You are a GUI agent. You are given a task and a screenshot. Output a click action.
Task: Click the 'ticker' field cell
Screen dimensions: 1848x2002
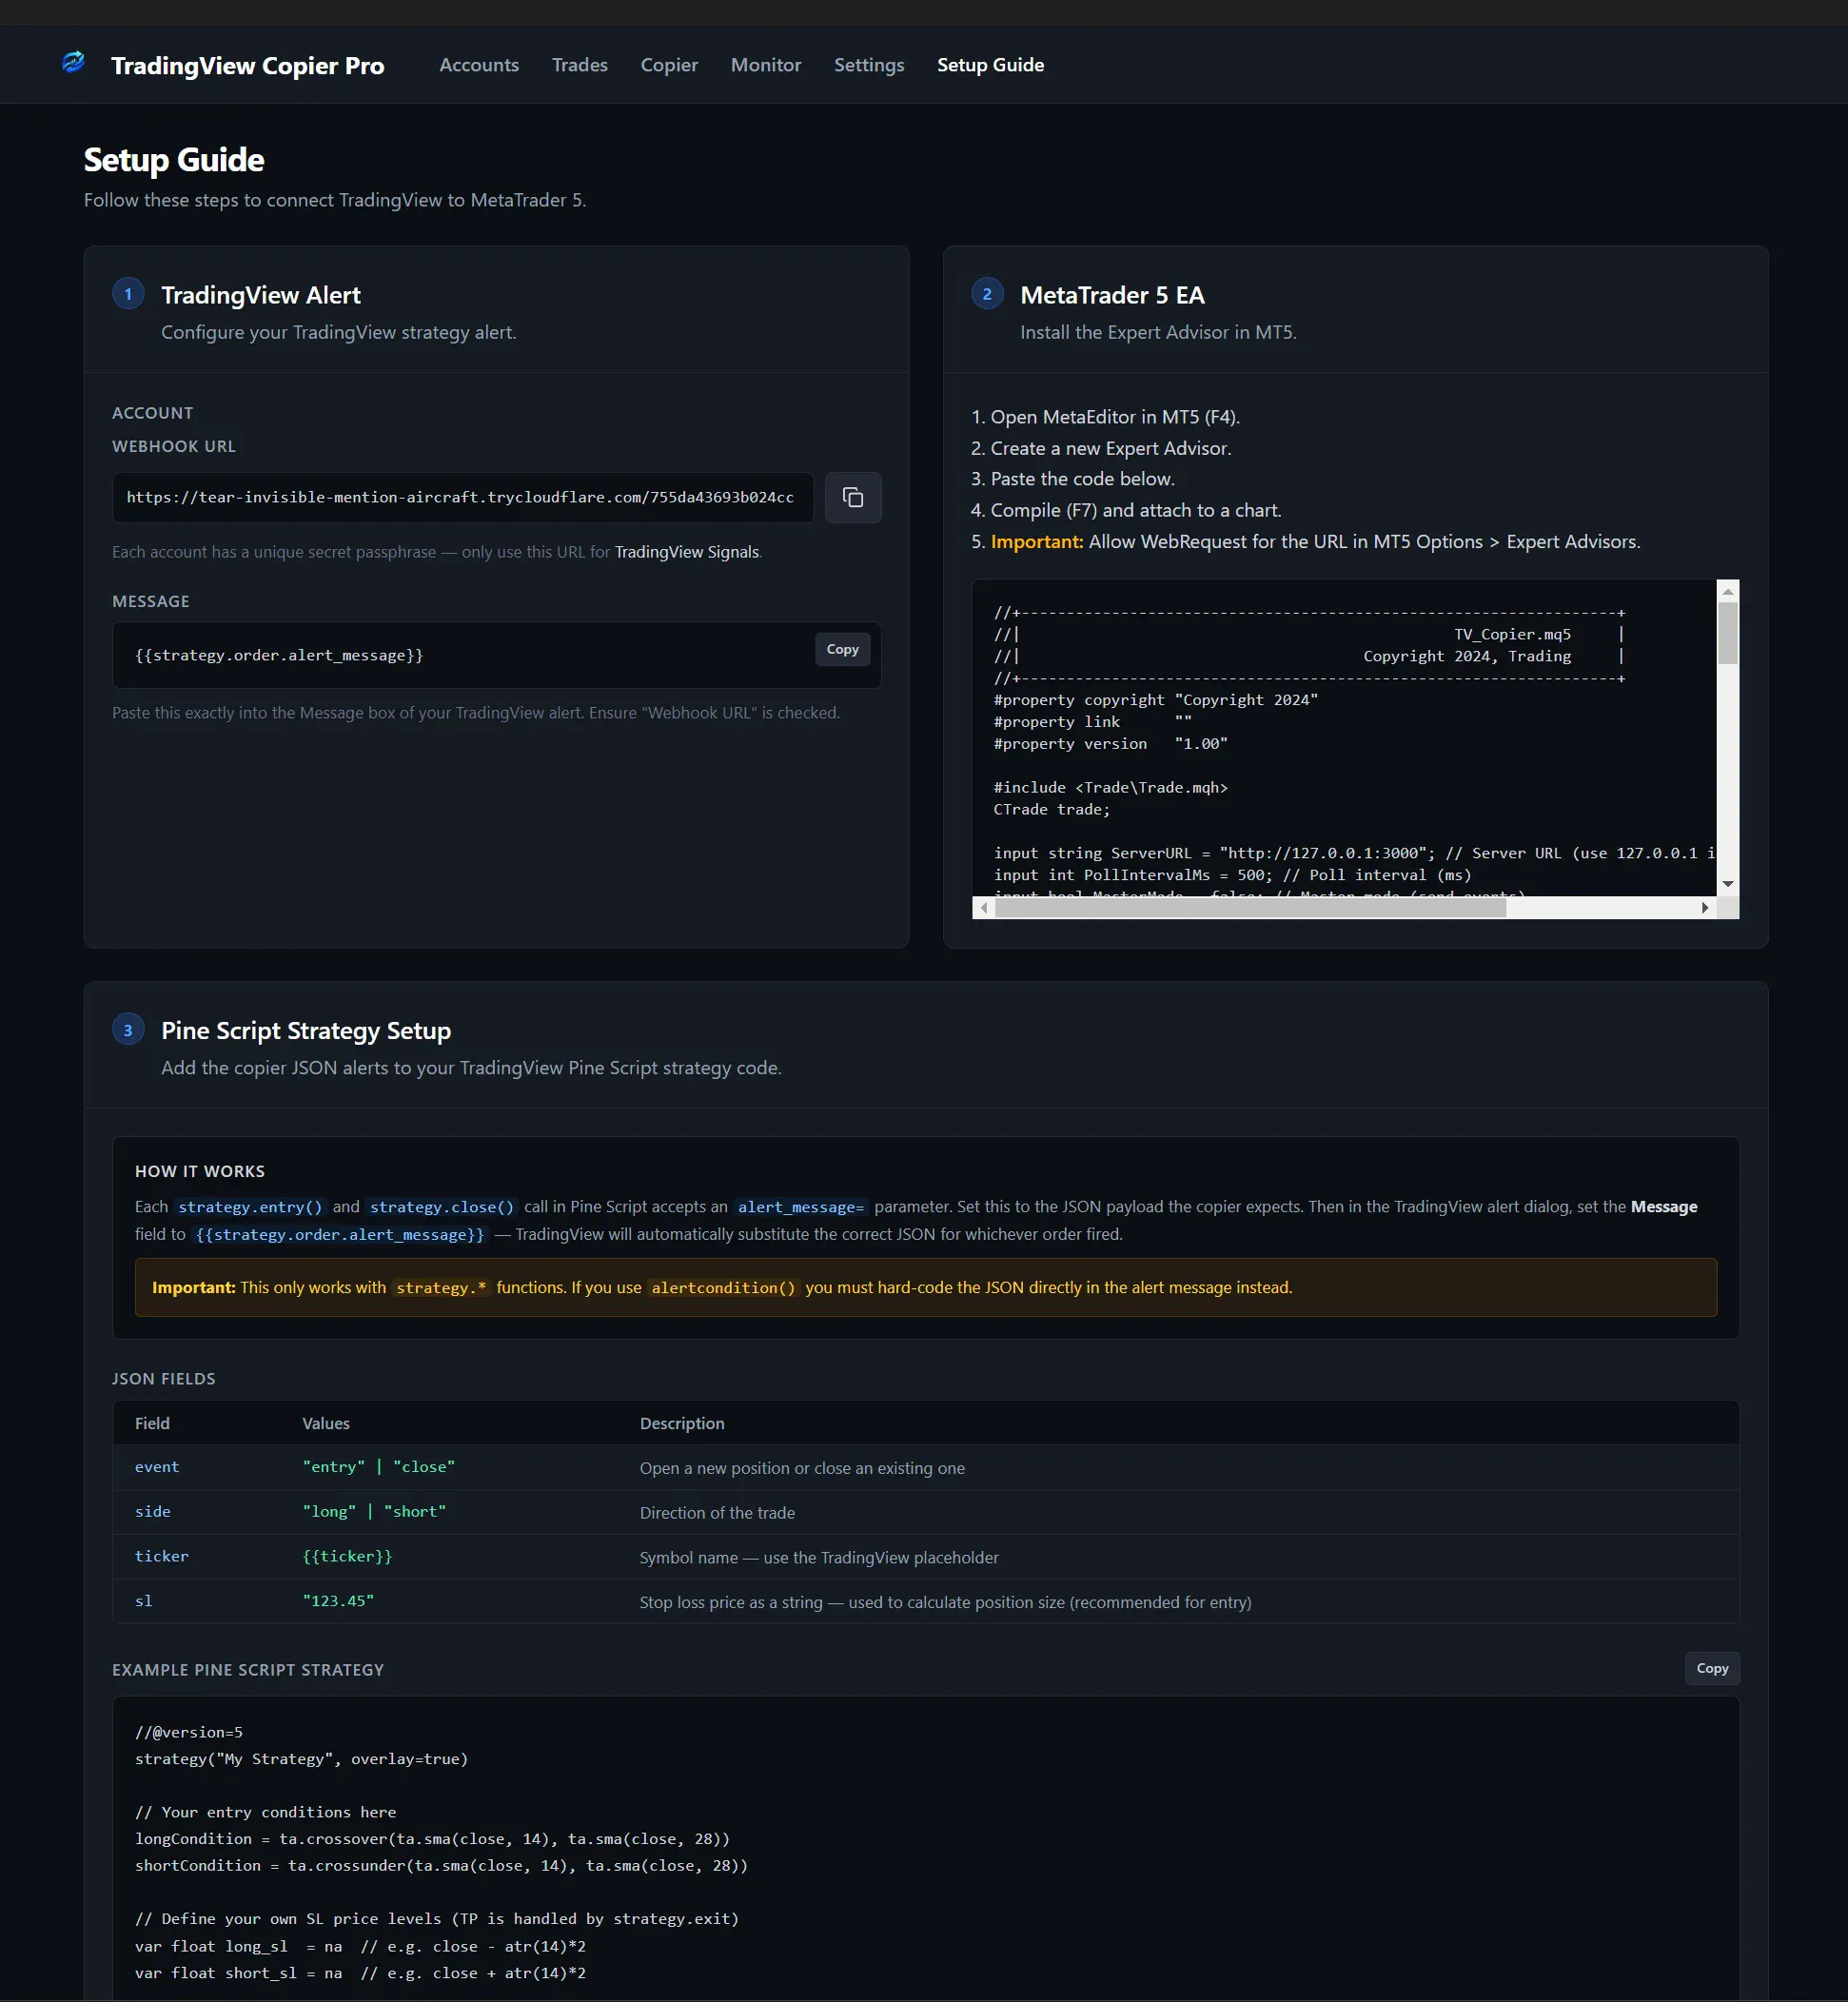click(x=162, y=1556)
